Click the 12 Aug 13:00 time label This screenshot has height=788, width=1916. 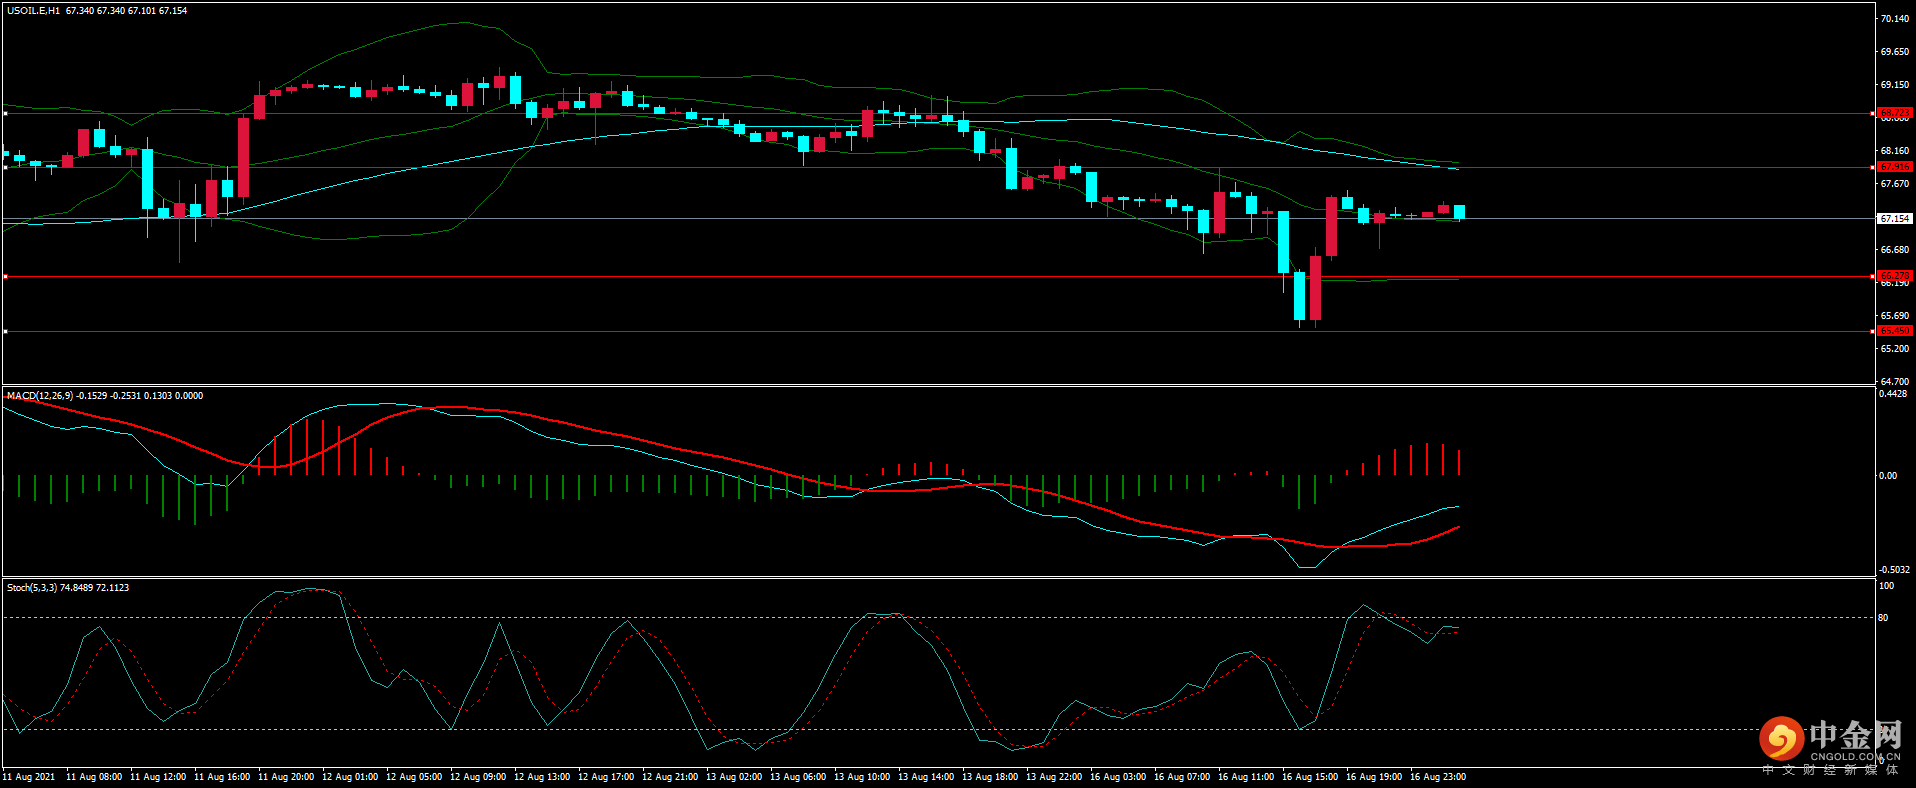[x=542, y=777]
